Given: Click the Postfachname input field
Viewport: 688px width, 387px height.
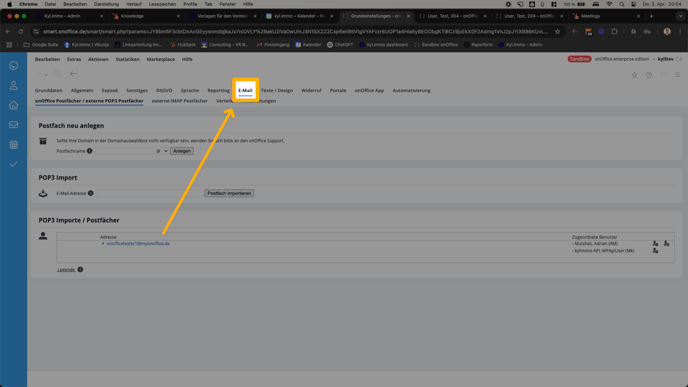Looking at the screenshot, I should tap(125, 151).
